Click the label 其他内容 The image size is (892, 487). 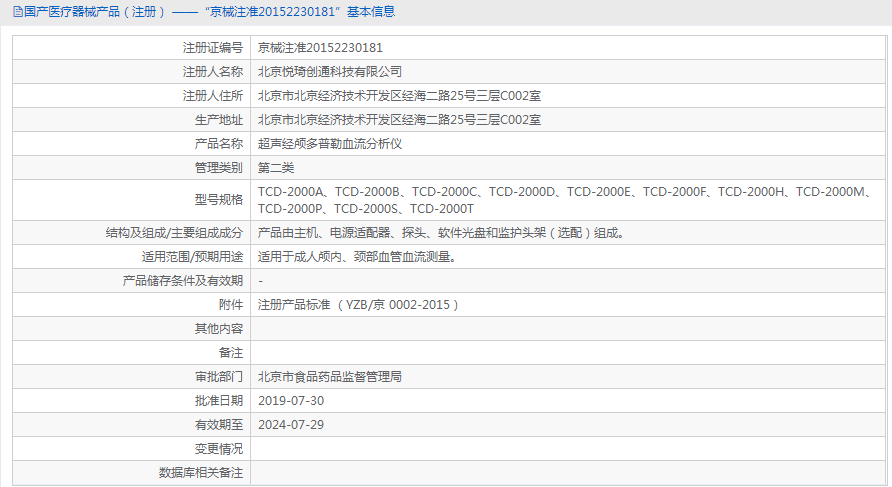(x=219, y=329)
